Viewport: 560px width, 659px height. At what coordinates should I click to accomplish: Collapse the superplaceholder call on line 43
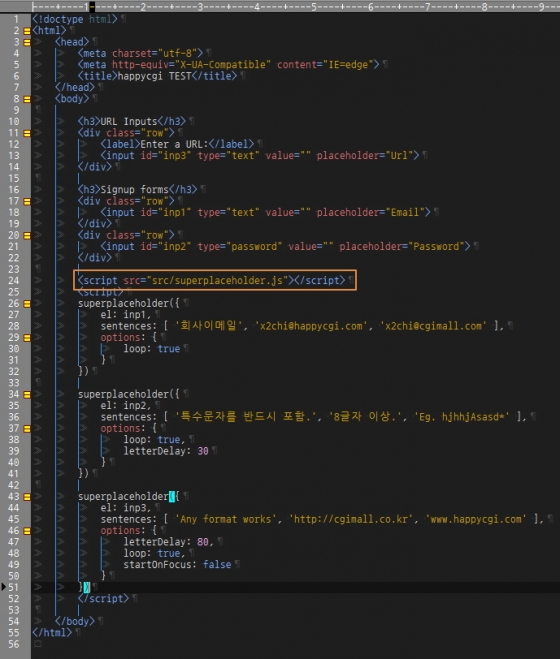point(26,497)
